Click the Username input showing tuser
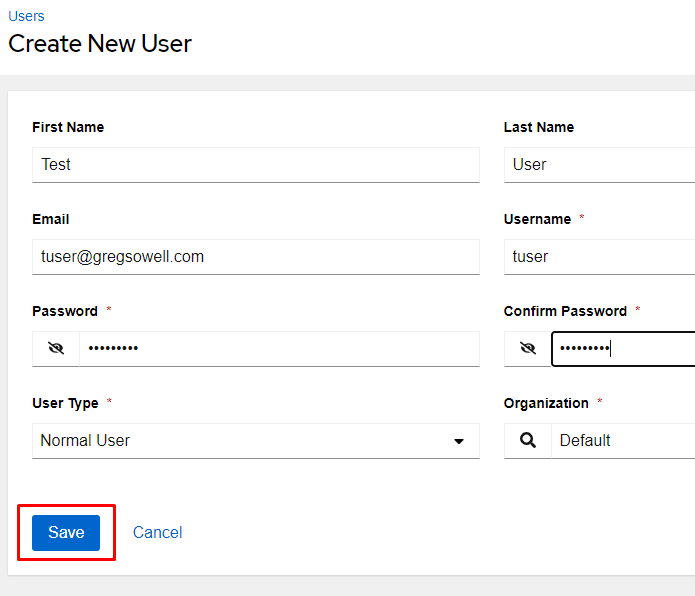This screenshot has width=695, height=596. pyautogui.click(x=600, y=256)
